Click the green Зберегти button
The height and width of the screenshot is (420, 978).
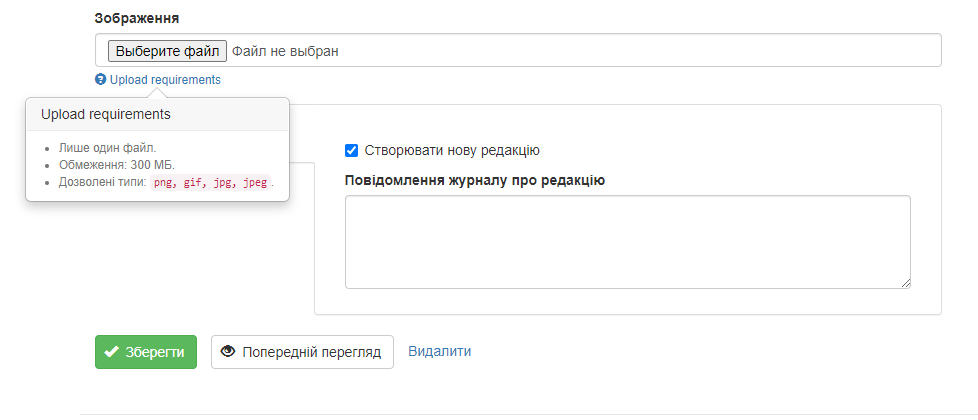point(146,352)
